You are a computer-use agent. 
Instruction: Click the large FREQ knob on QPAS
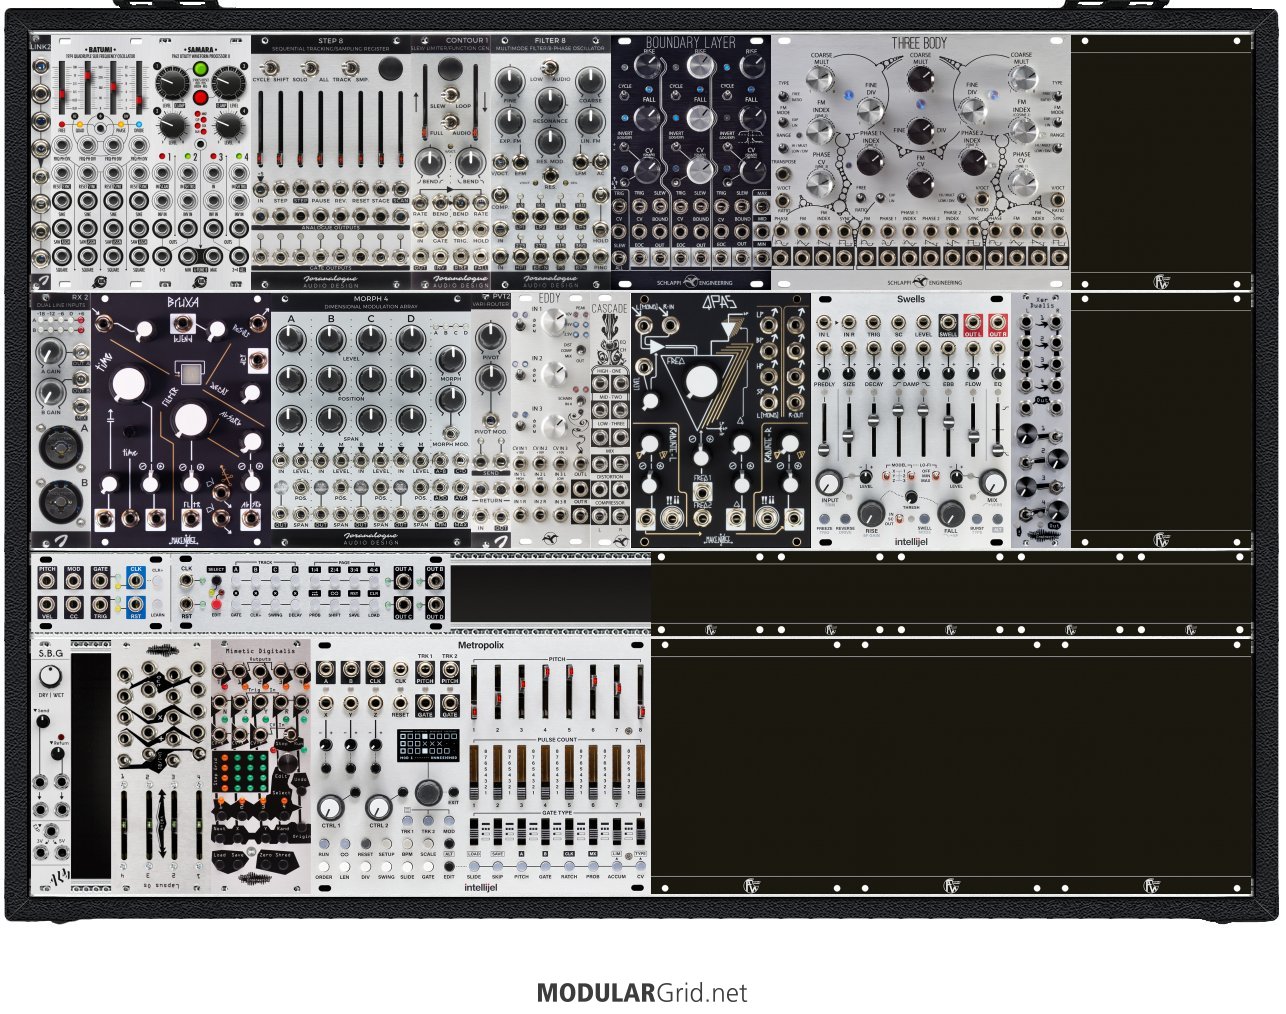point(702,381)
